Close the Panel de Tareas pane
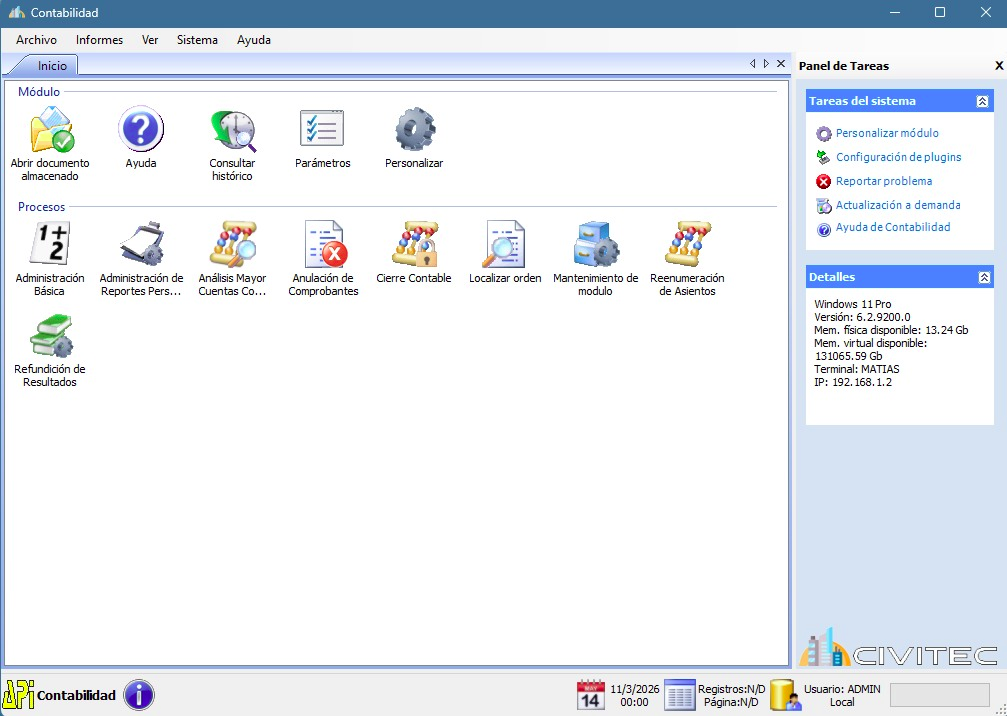The height and width of the screenshot is (716, 1007). 999,65
